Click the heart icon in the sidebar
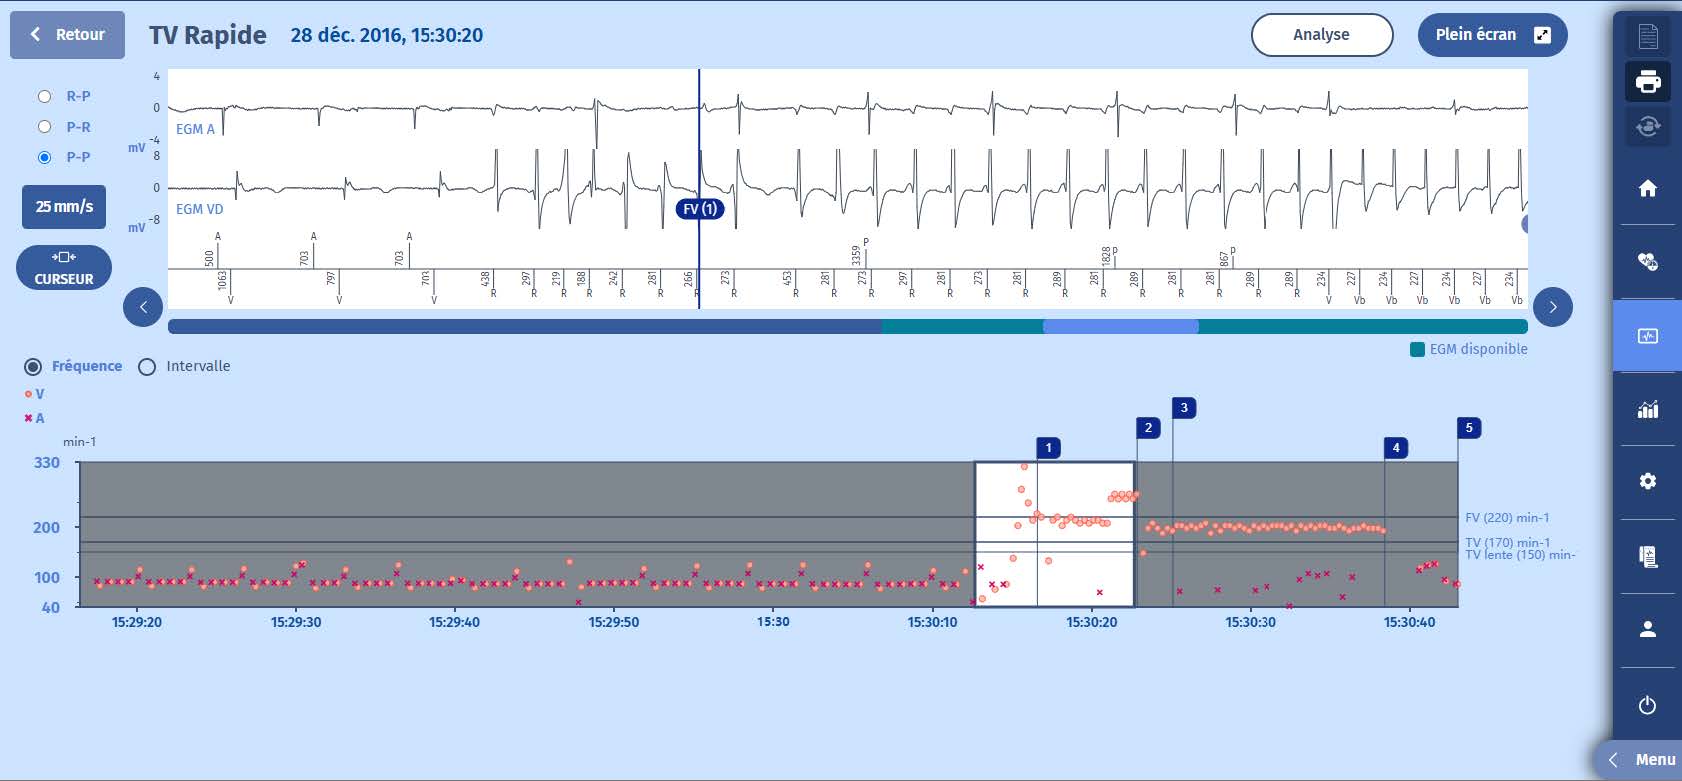Screen dimensions: 1682x781 [1647, 262]
